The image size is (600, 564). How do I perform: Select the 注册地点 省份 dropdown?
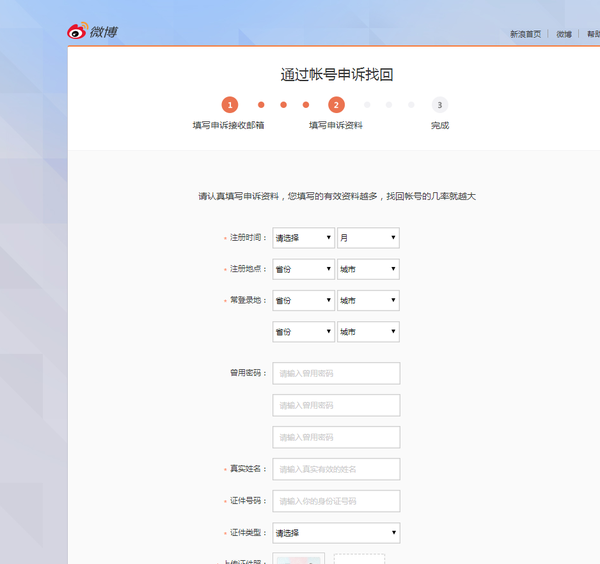pyautogui.click(x=303, y=269)
